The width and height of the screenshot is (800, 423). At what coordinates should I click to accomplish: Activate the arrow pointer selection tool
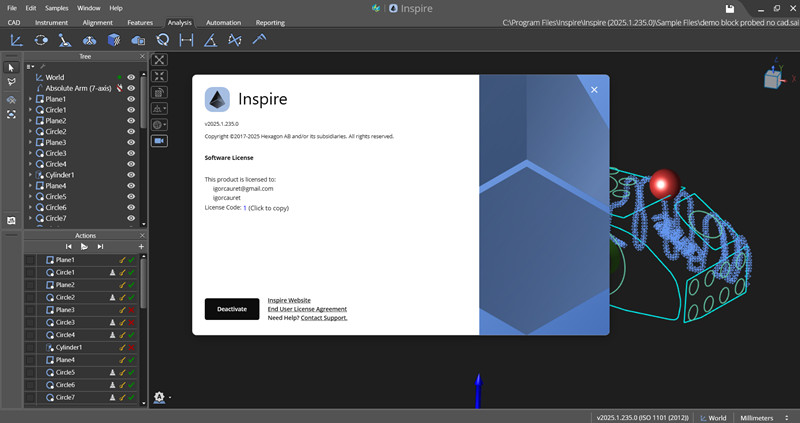(x=11, y=67)
